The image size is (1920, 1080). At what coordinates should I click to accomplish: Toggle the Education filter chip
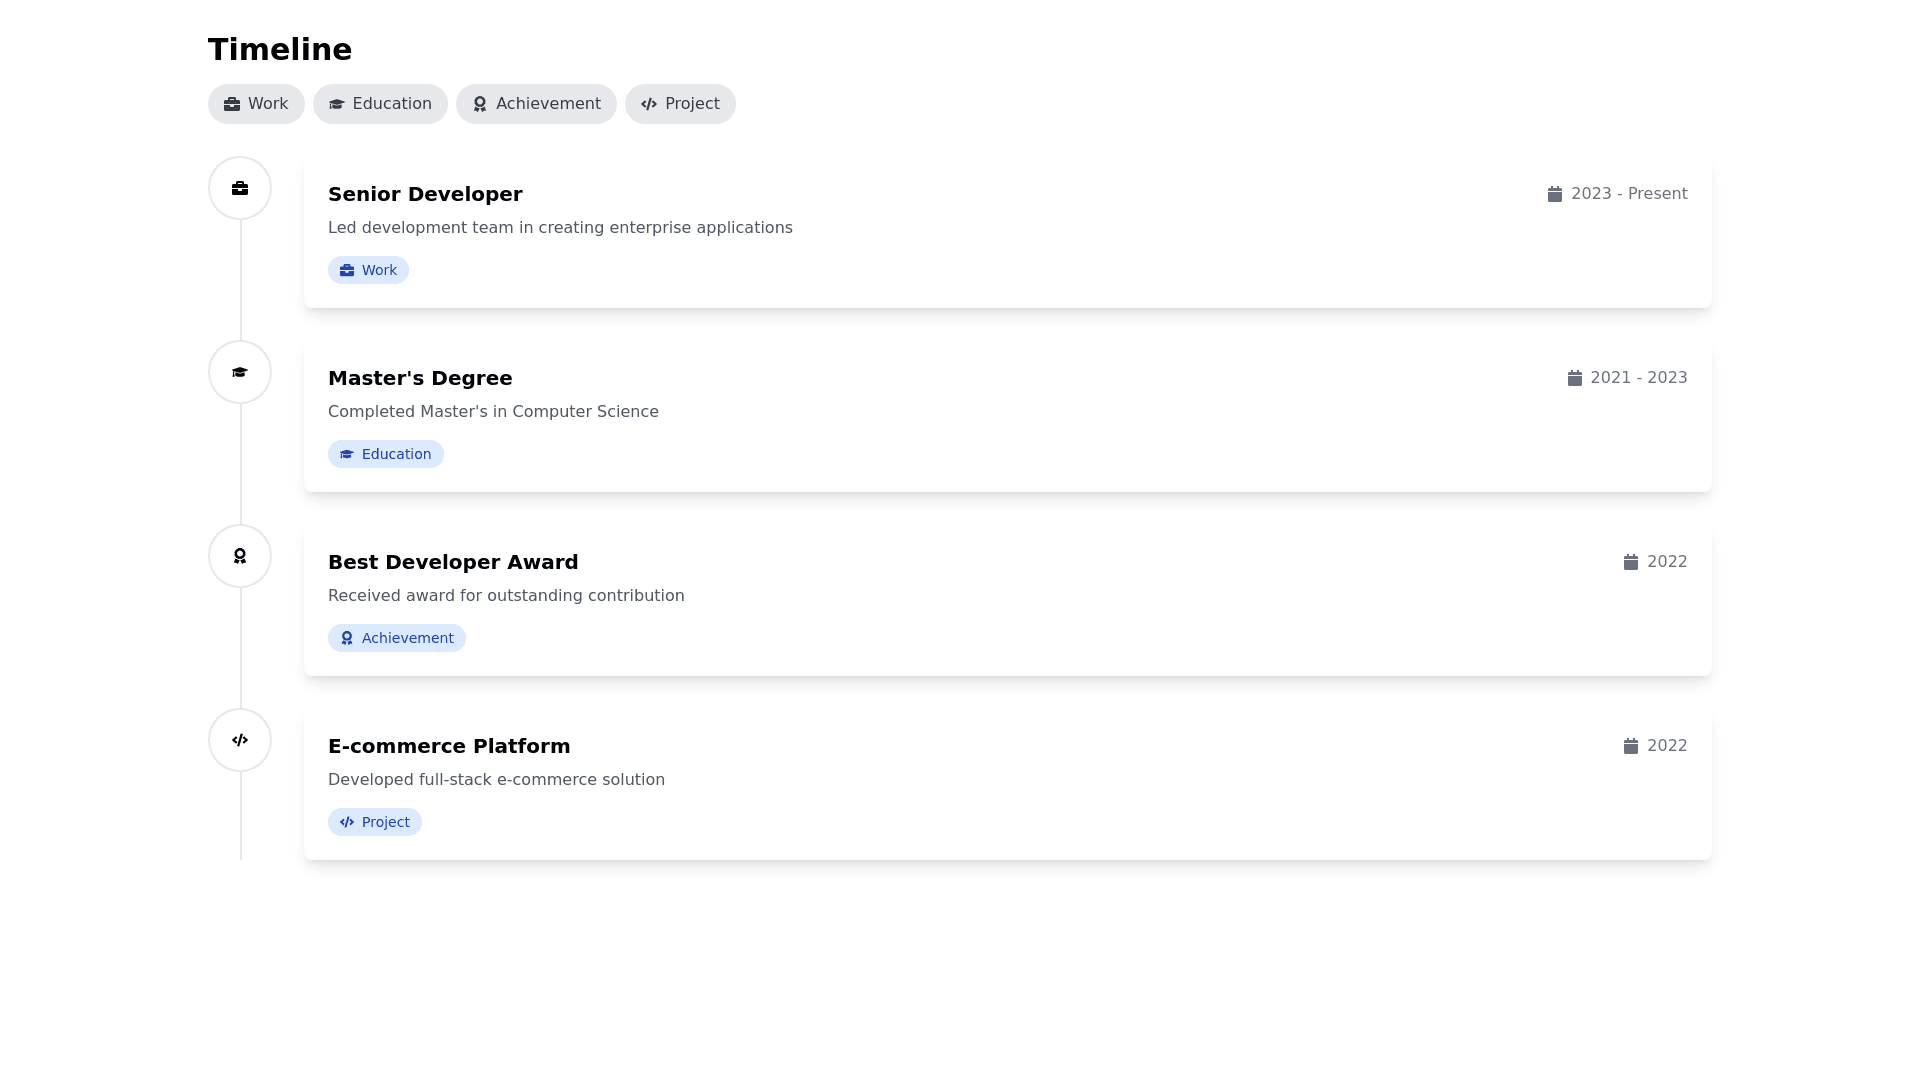click(x=380, y=104)
